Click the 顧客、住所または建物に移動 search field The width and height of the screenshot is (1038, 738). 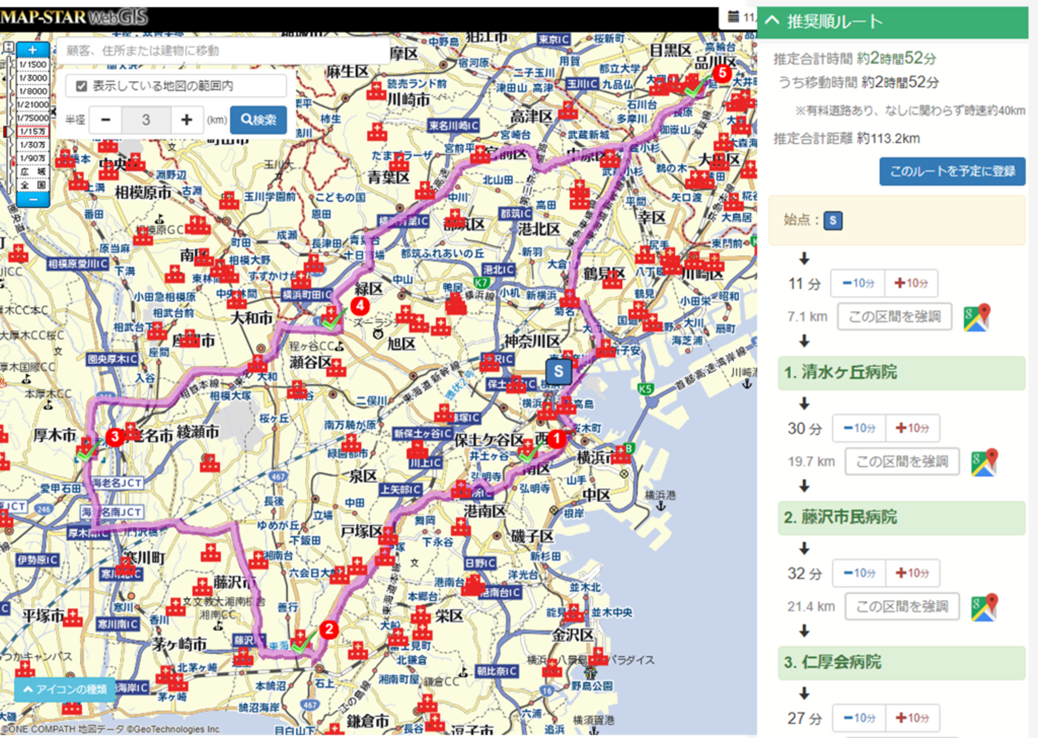(x=224, y=51)
